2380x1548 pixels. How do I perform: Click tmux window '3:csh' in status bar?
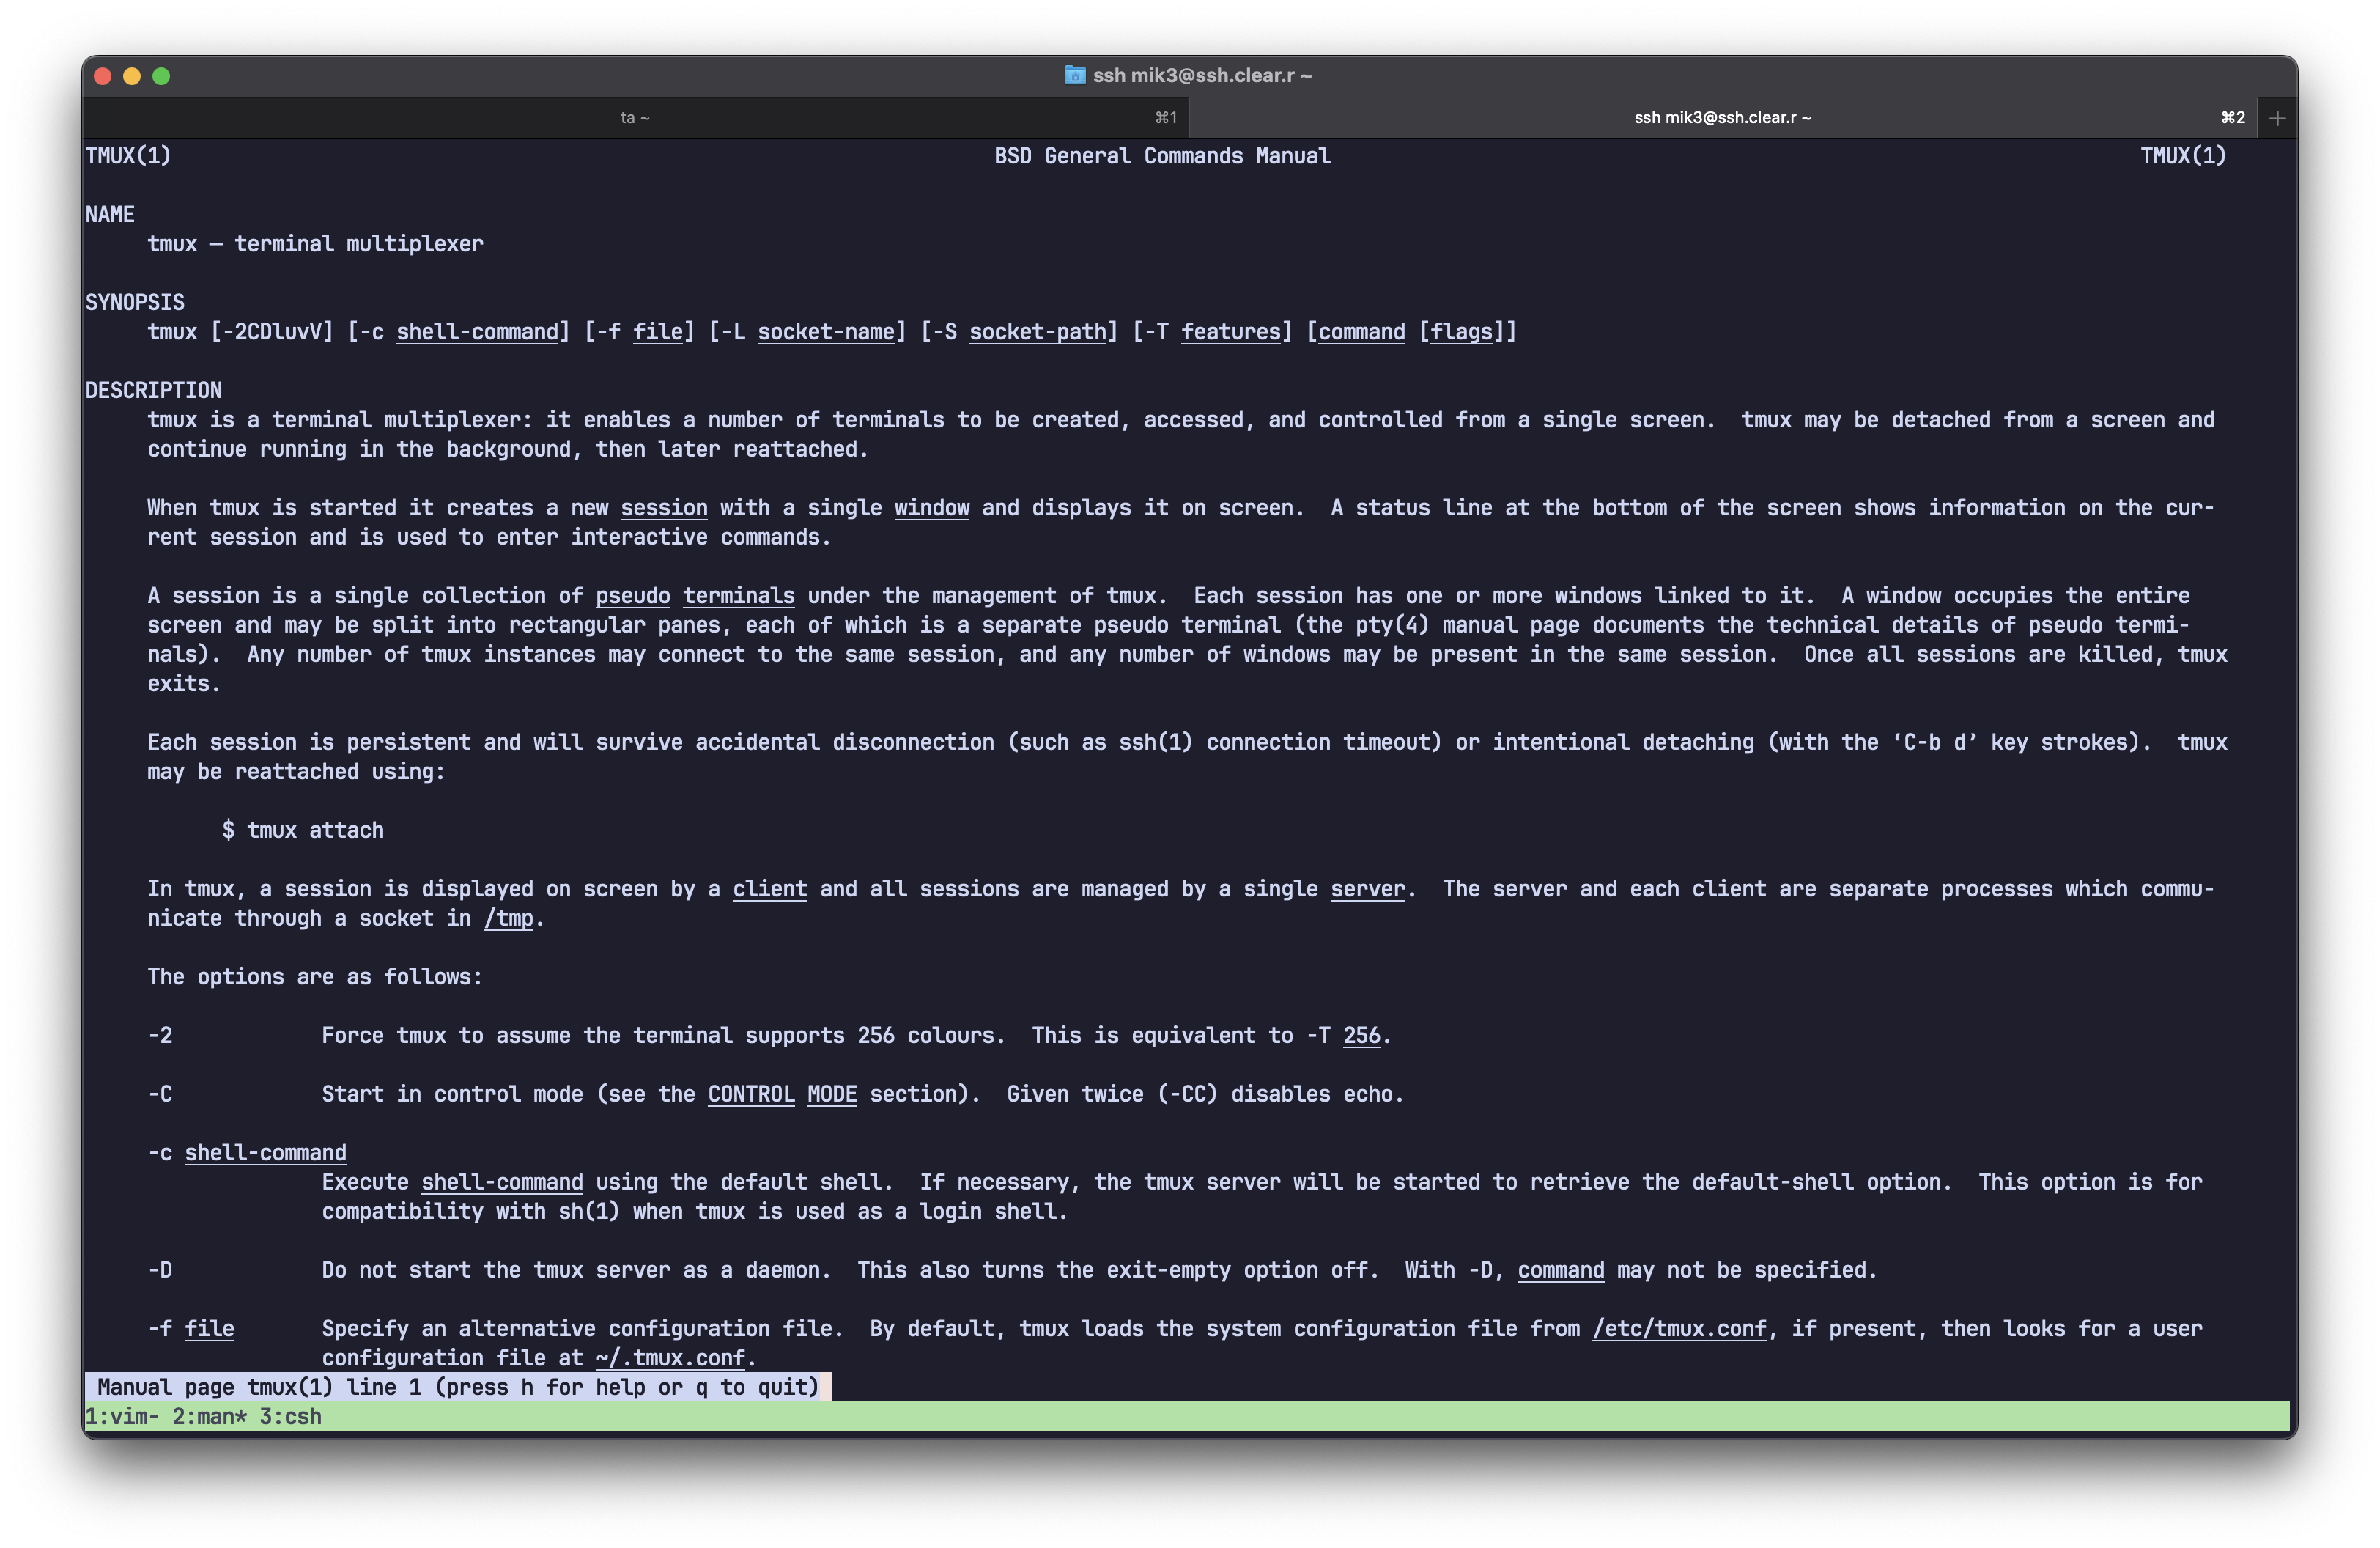click(290, 1416)
